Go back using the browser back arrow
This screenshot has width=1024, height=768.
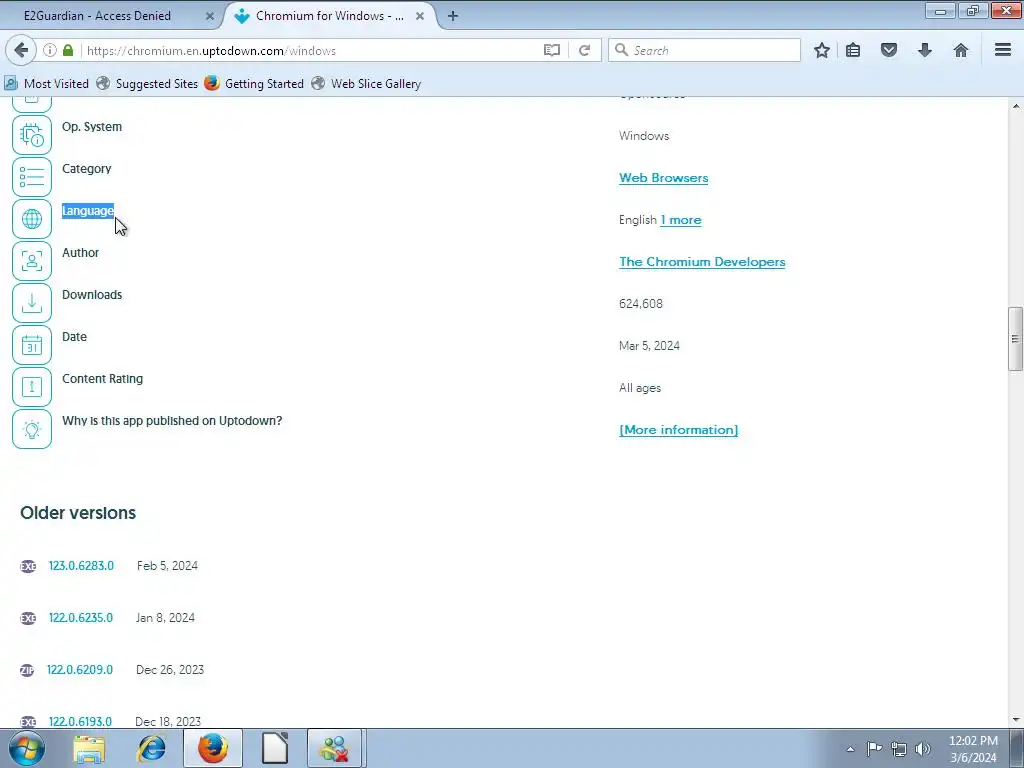click(x=21, y=50)
